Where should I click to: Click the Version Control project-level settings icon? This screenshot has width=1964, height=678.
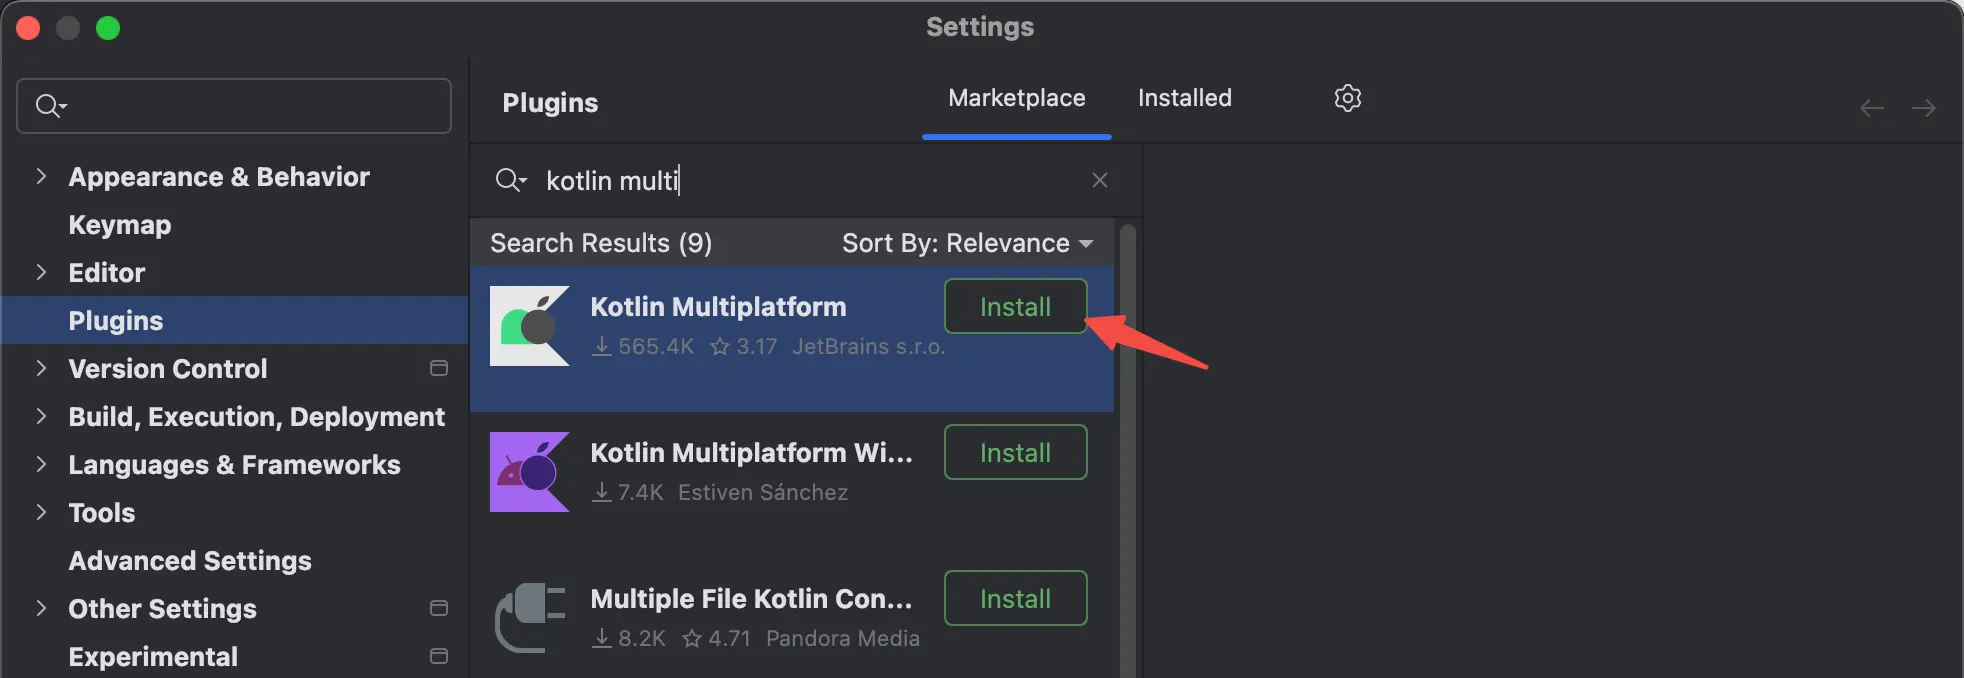click(x=438, y=369)
